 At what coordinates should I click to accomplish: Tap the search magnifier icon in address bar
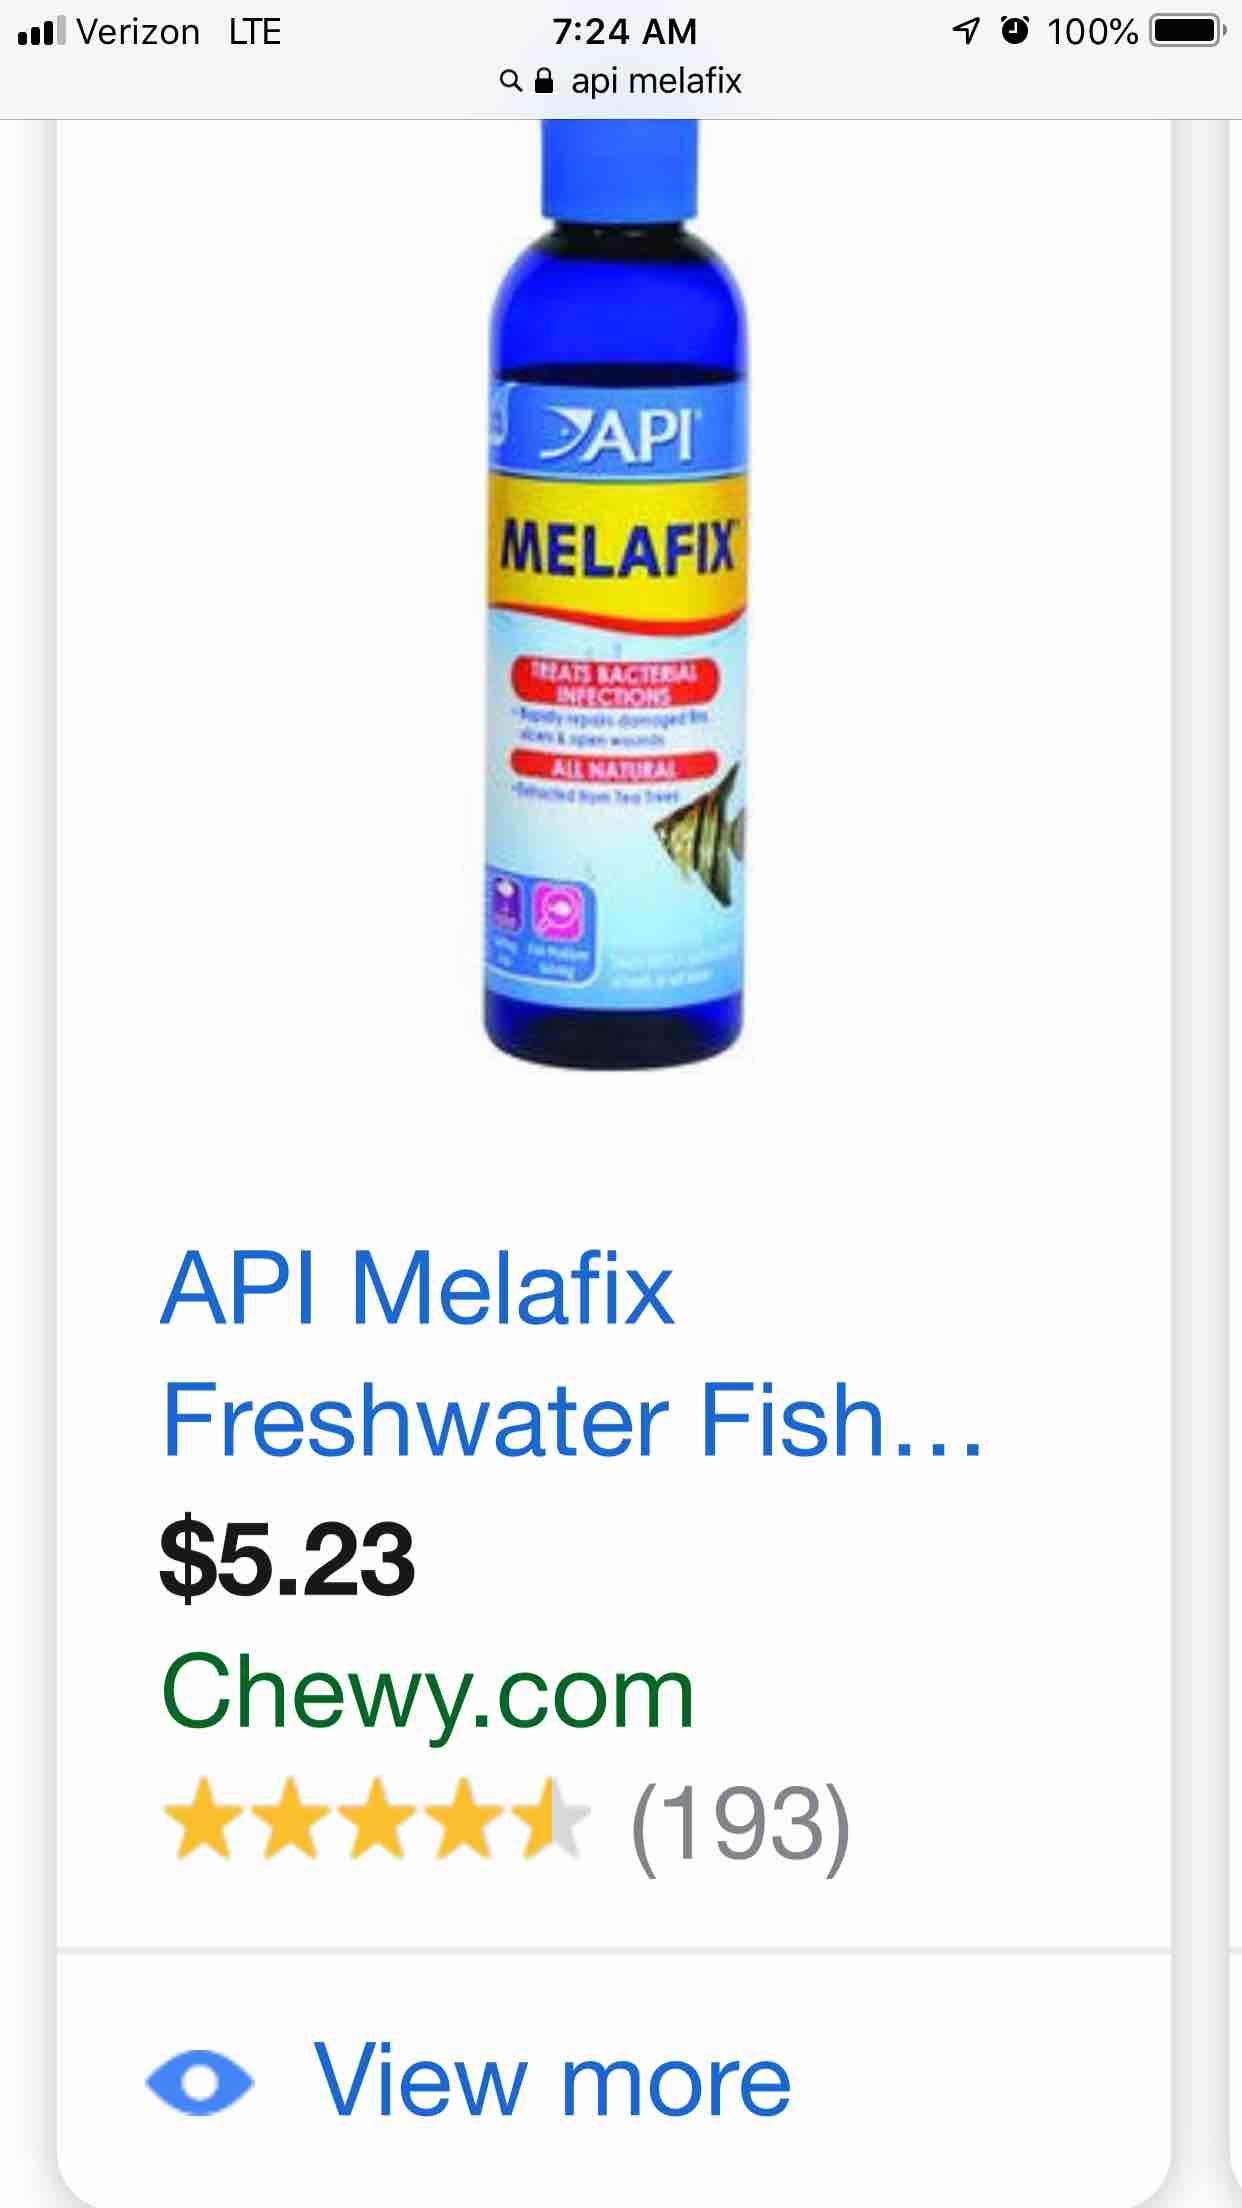510,81
